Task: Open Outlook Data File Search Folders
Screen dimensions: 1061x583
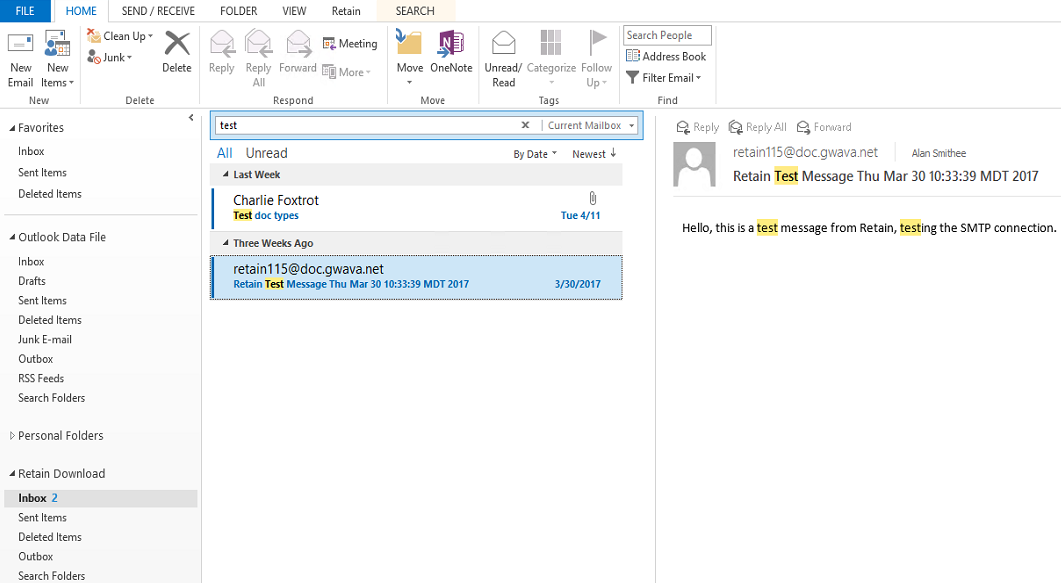Action: (x=51, y=398)
